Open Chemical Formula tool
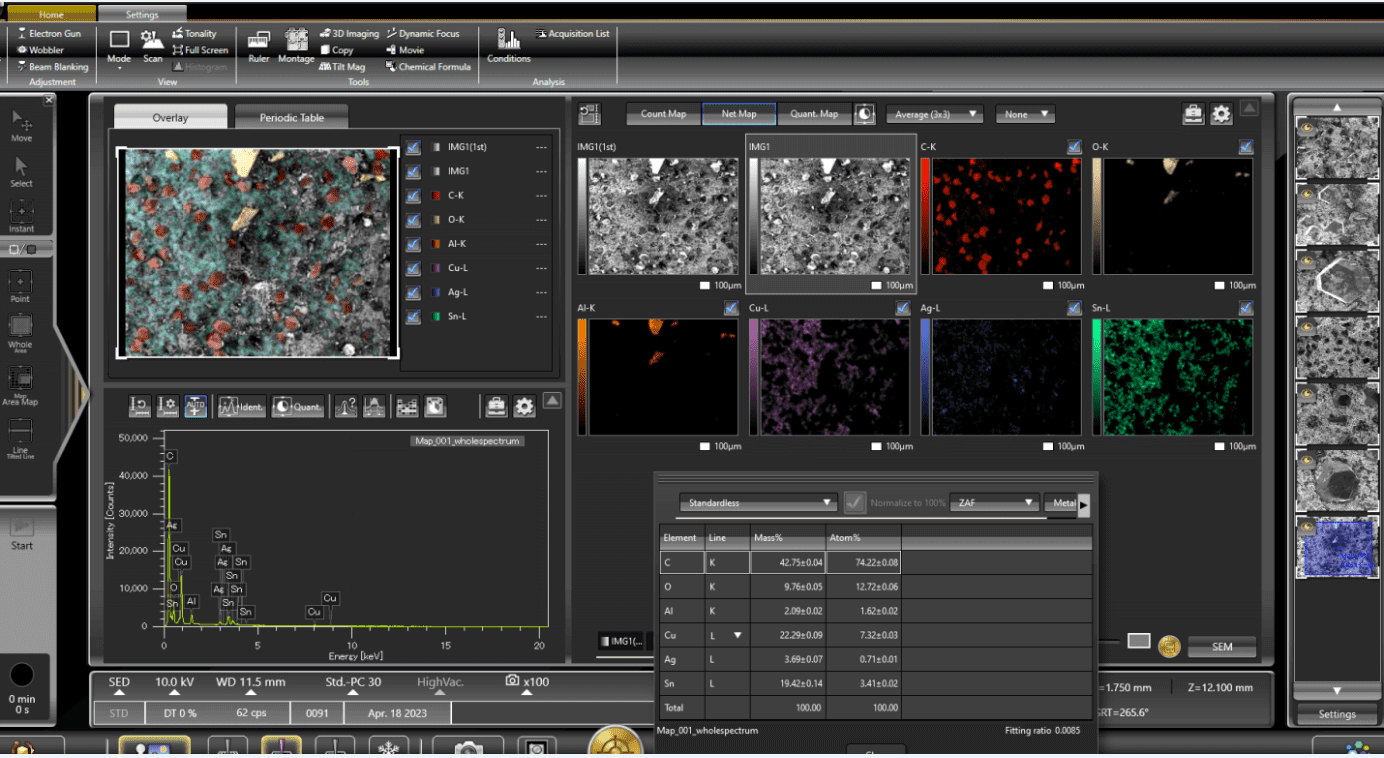Screen dimensions: 1384x758 (427, 67)
